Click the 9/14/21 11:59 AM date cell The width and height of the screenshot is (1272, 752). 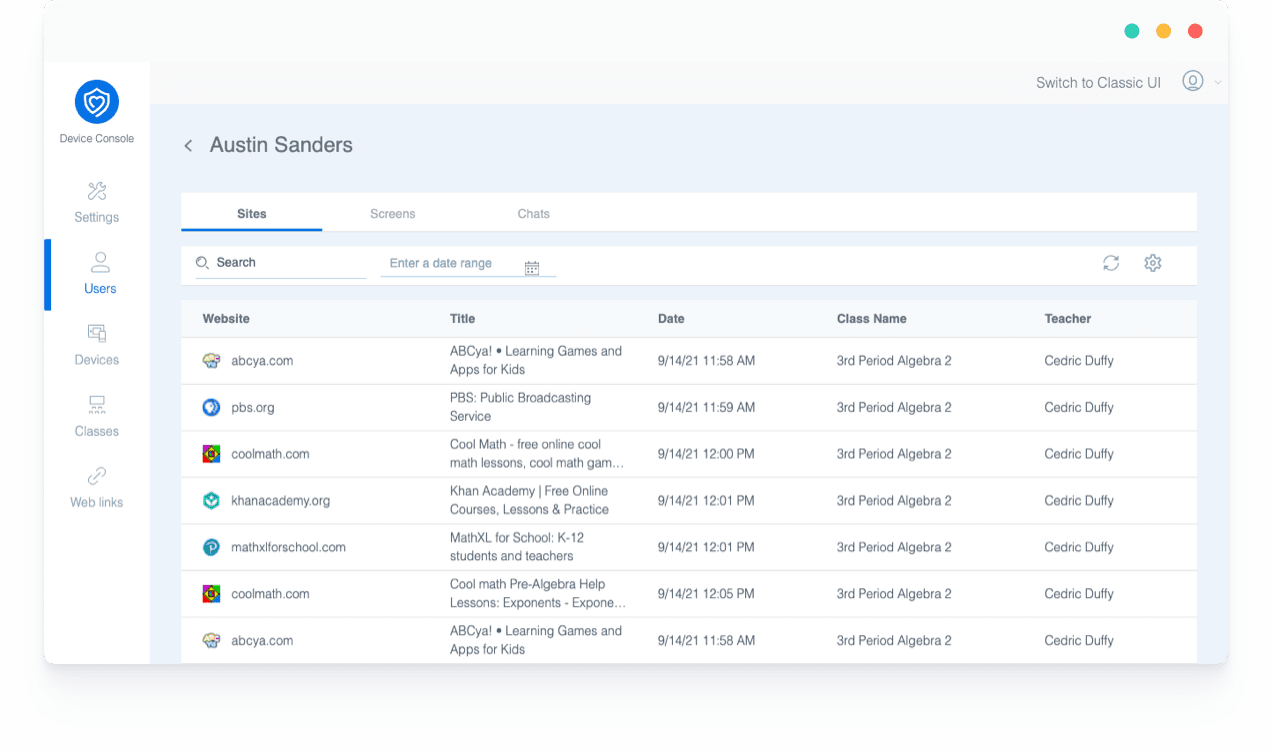pos(706,408)
